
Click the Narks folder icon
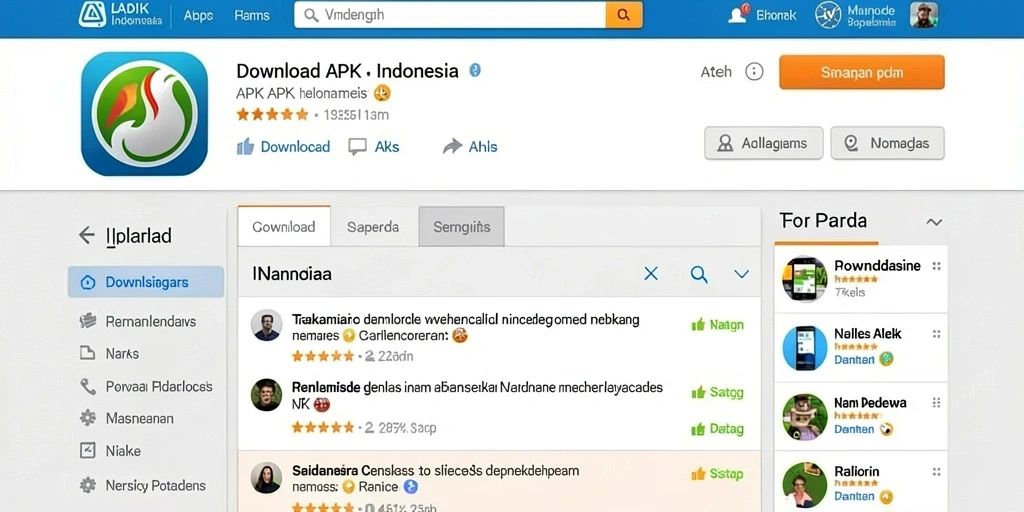coord(88,353)
